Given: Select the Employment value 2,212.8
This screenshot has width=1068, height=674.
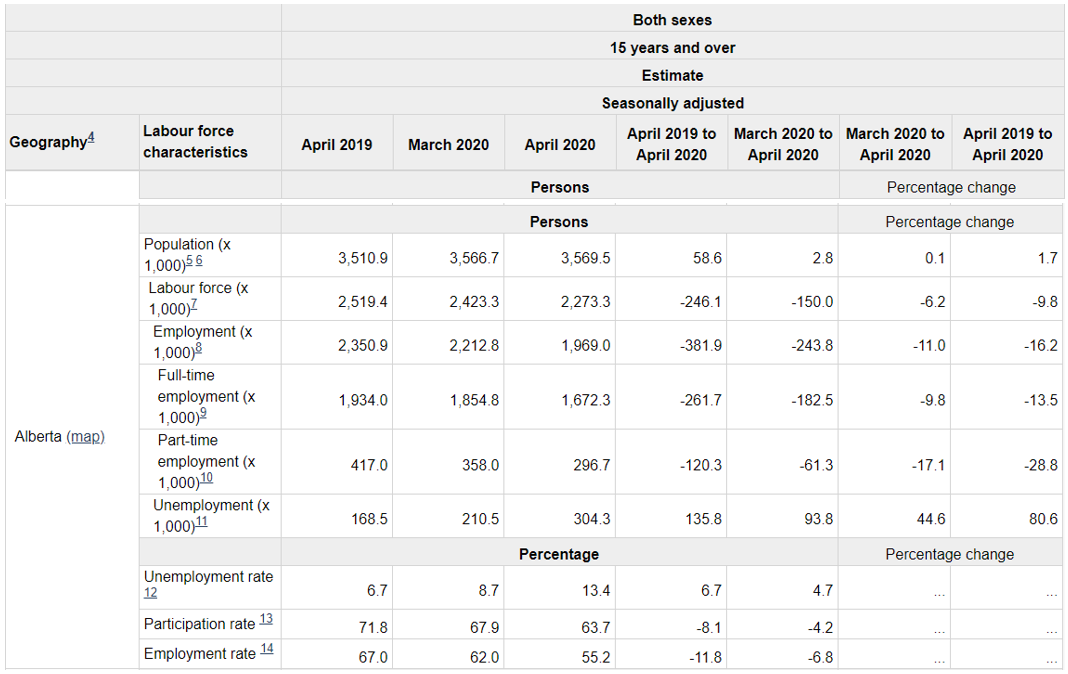Looking at the screenshot, I should pyautogui.click(x=473, y=345).
